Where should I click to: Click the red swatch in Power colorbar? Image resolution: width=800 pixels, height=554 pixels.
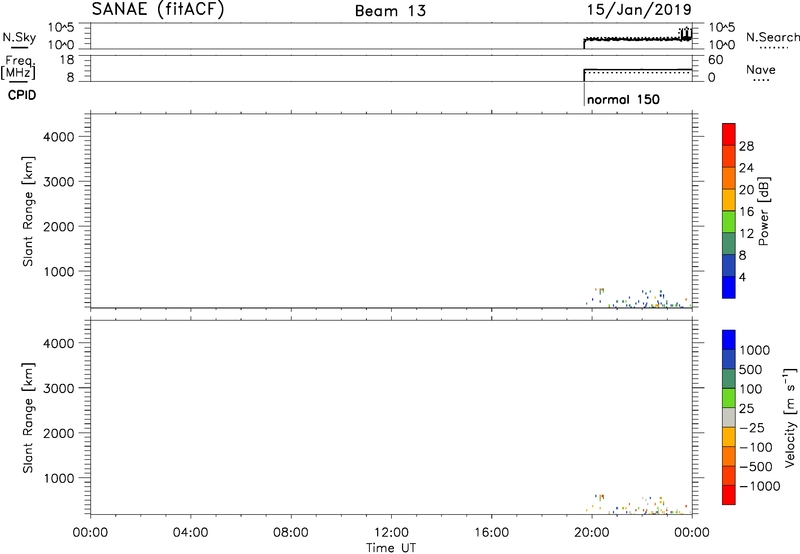pyautogui.click(x=729, y=134)
